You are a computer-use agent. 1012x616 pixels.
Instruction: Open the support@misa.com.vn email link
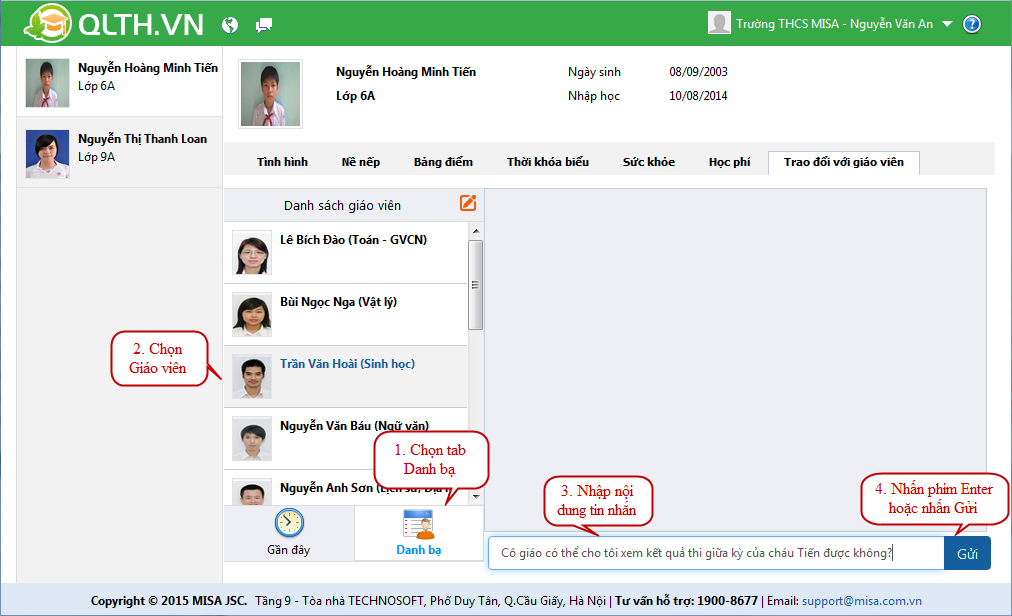[x=862, y=601]
